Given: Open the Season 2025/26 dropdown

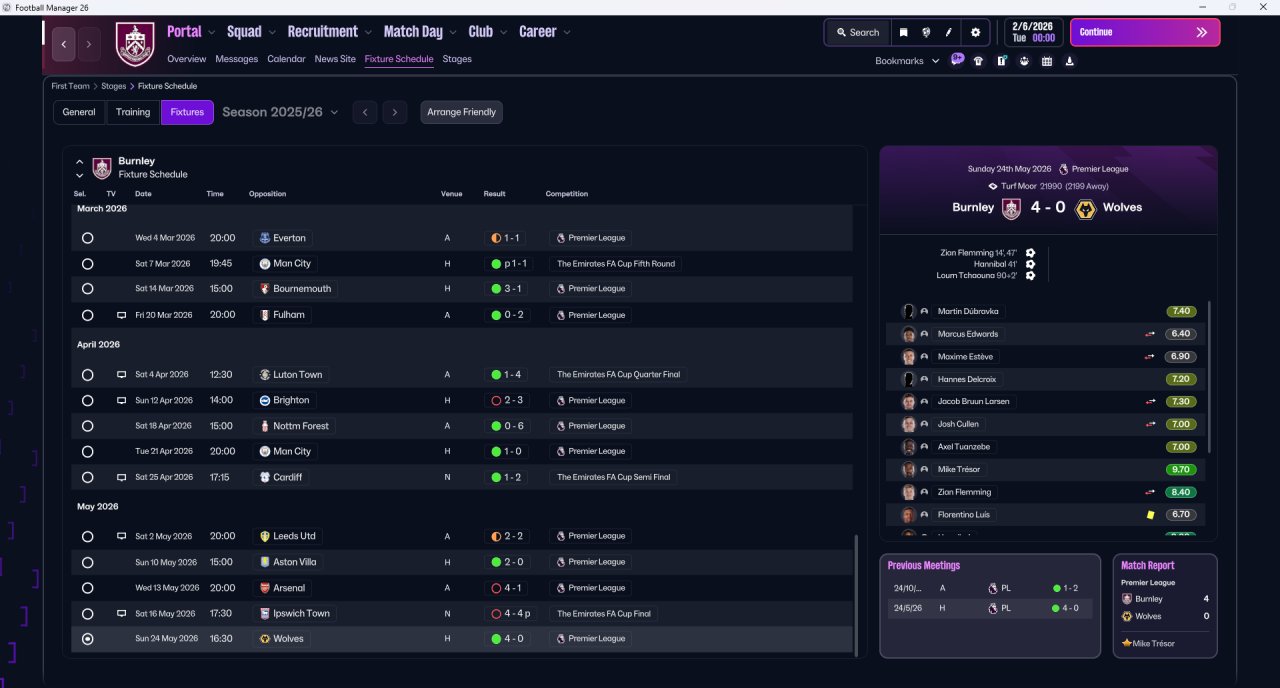Looking at the screenshot, I should pyautogui.click(x=280, y=112).
